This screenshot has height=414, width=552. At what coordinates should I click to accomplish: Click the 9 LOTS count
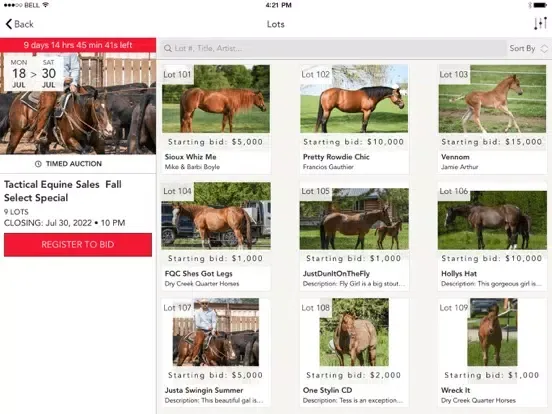[x=16, y=212]
